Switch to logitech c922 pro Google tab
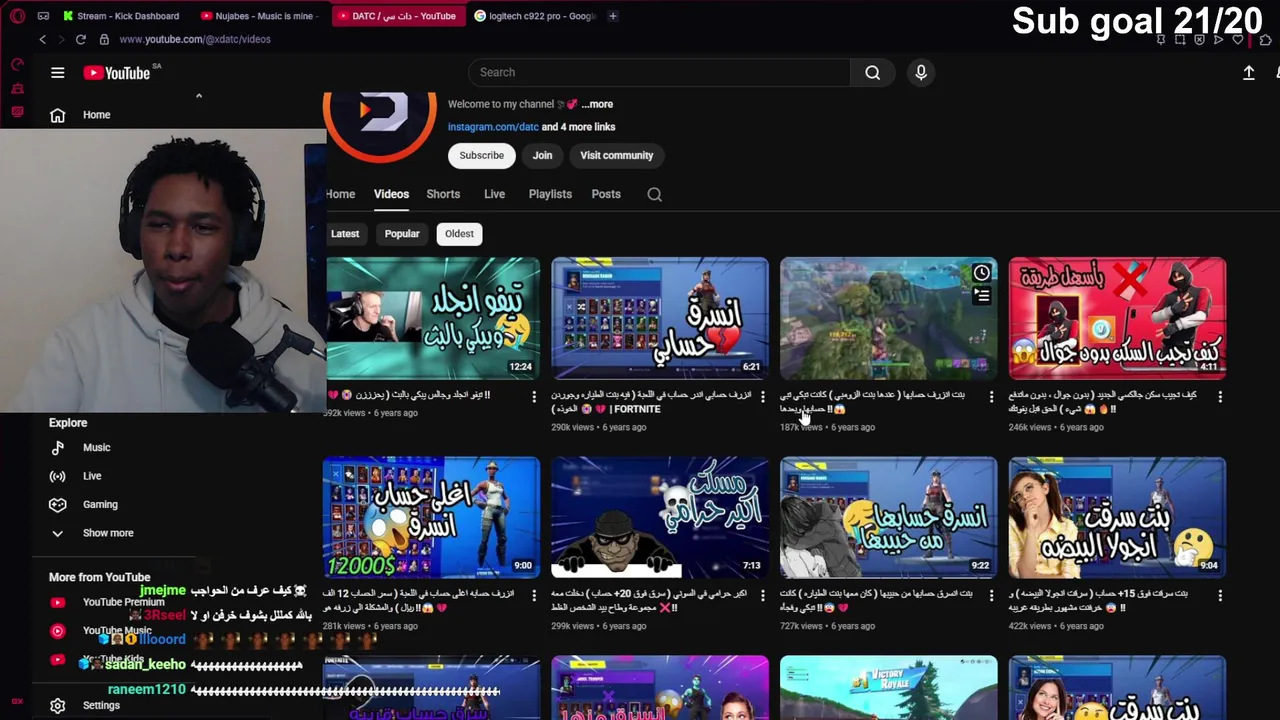Screen dimensions: 1280x720 [534, 16]
